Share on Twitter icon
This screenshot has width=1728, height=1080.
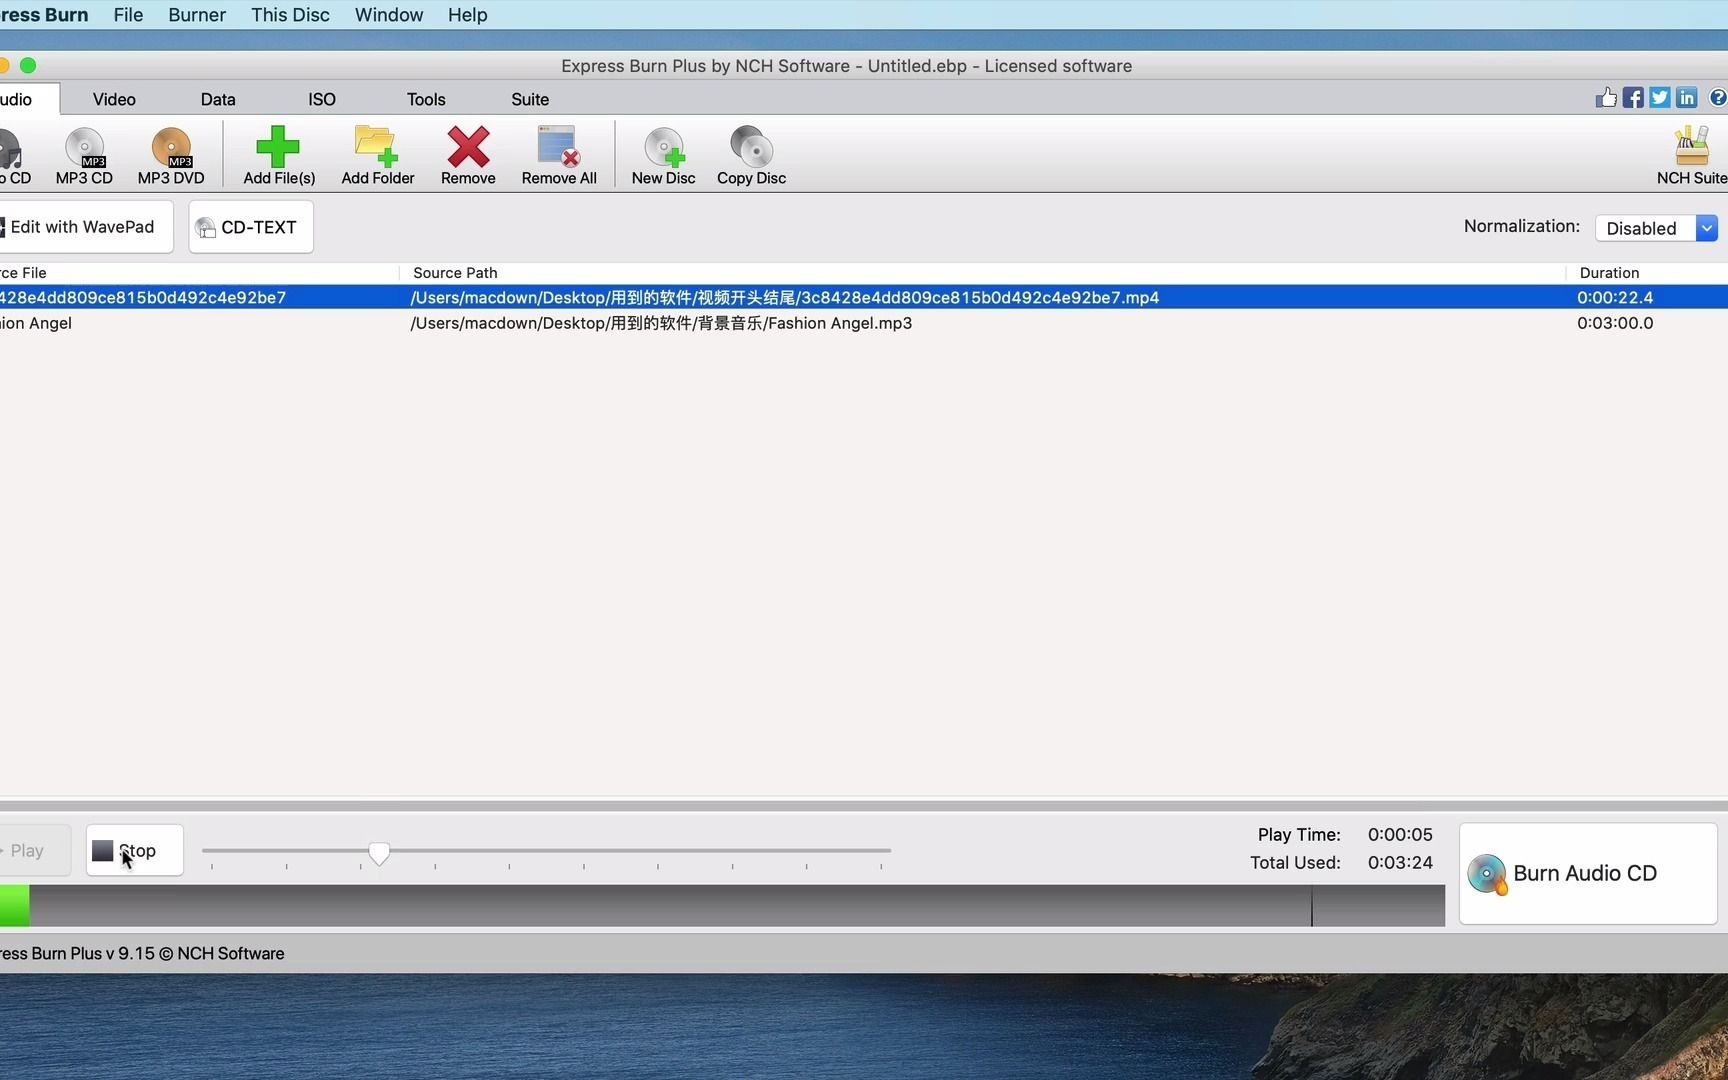(x=1660, y=97)
